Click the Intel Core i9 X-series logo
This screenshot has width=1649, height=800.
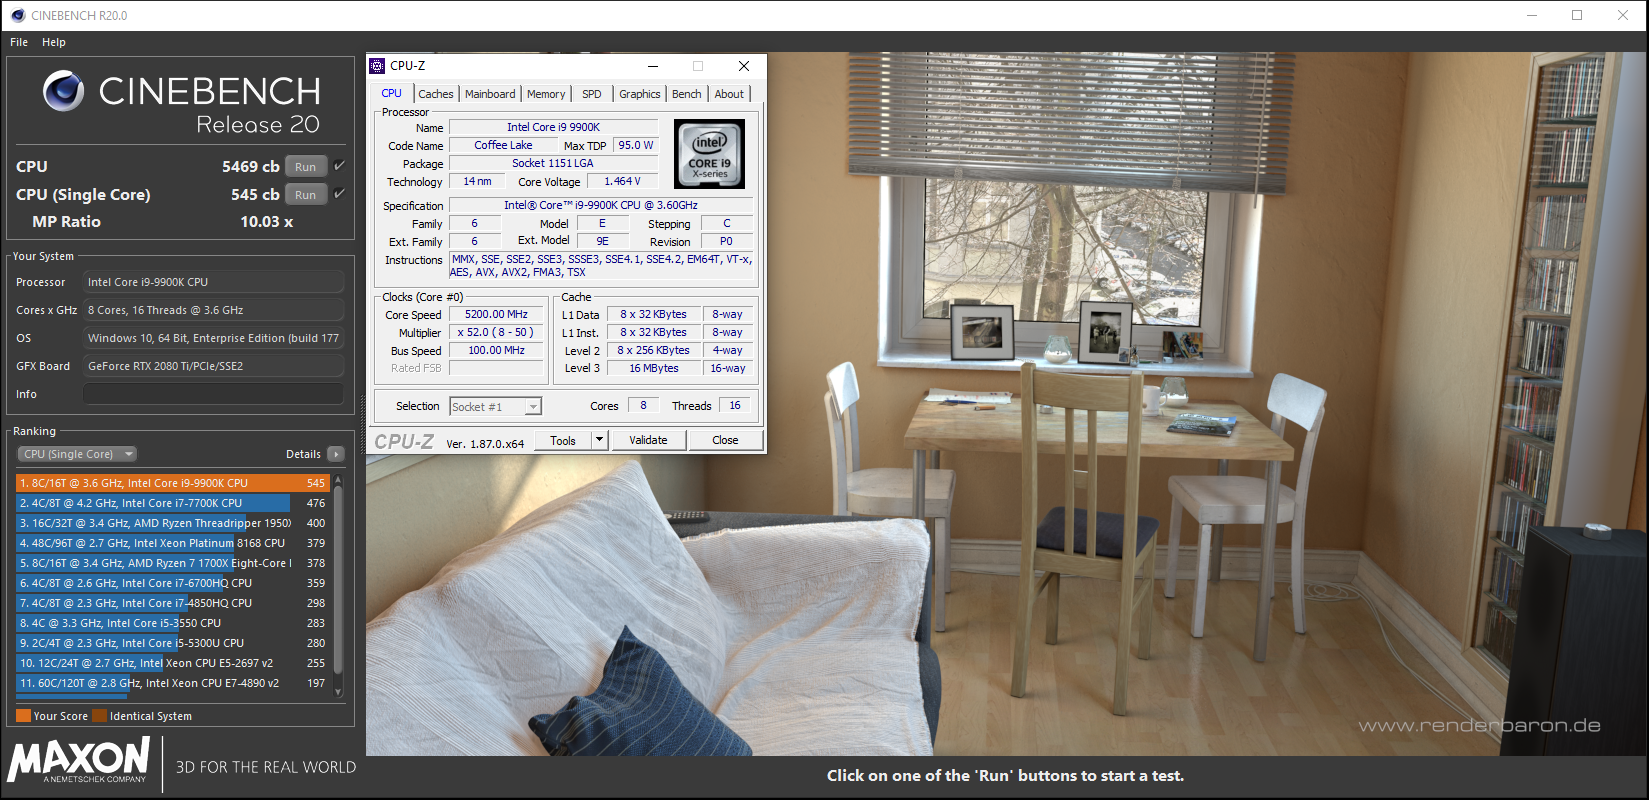click(x=710, y=154)
